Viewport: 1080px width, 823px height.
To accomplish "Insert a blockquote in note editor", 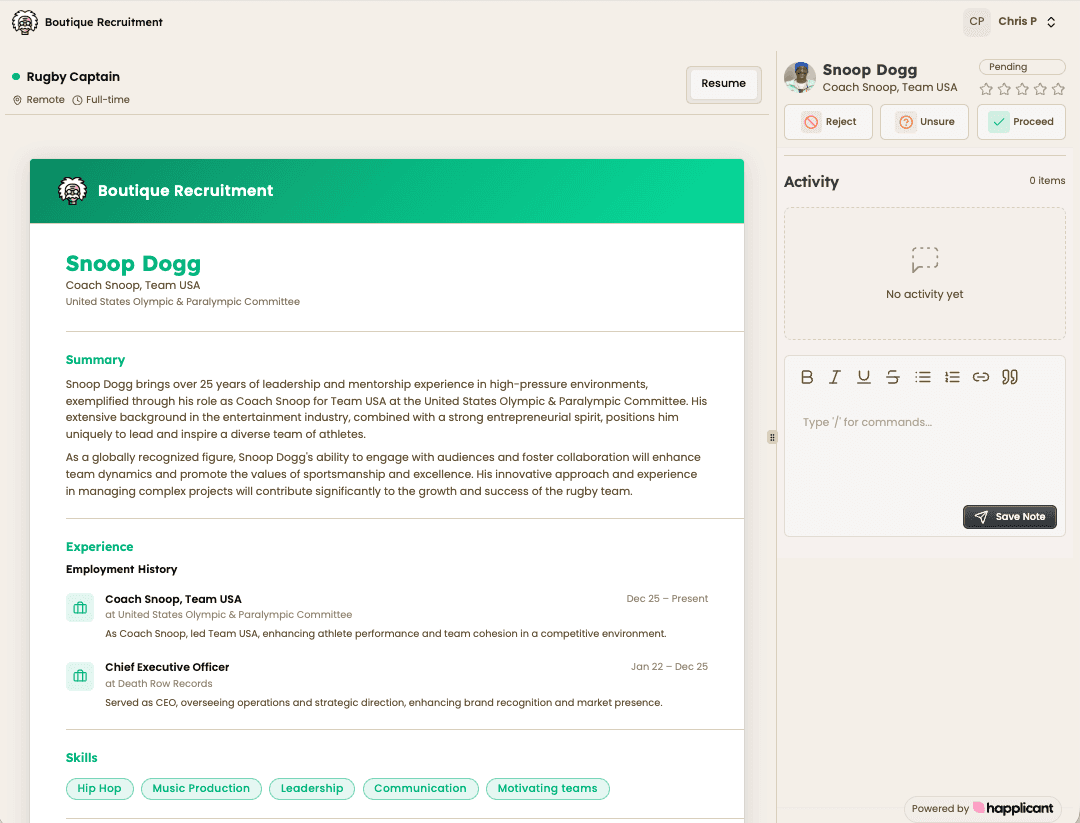I will pos(1010,377).
